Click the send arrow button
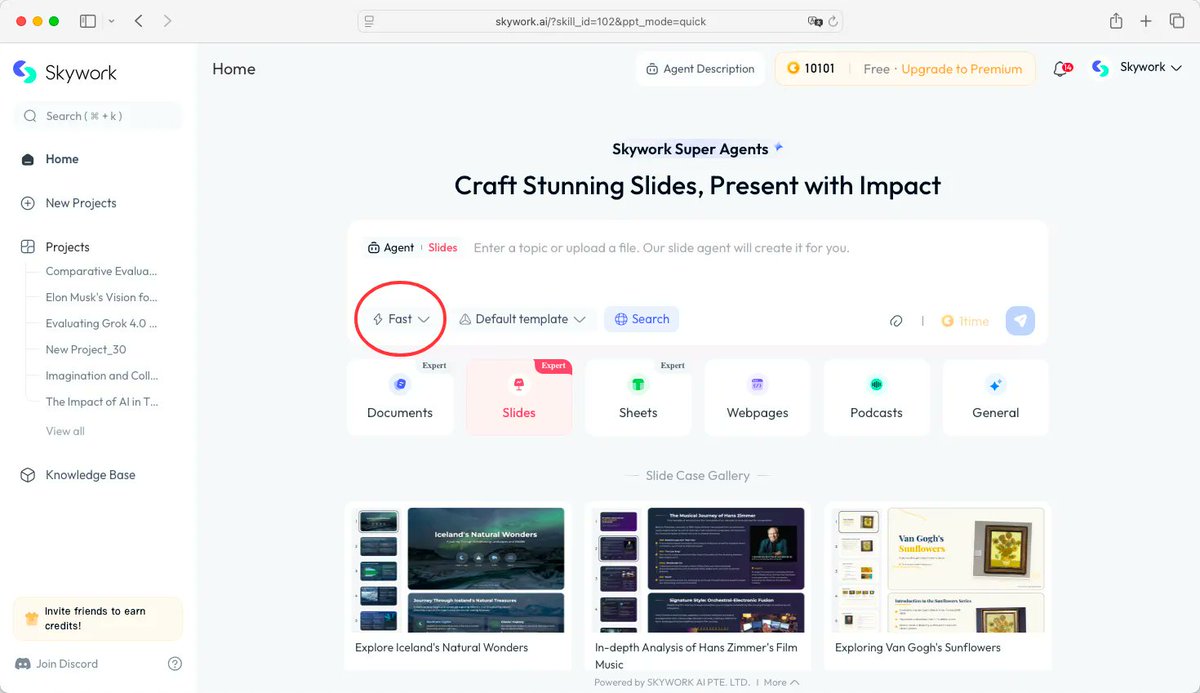The image size is (1200, 693). [1020, 321]
